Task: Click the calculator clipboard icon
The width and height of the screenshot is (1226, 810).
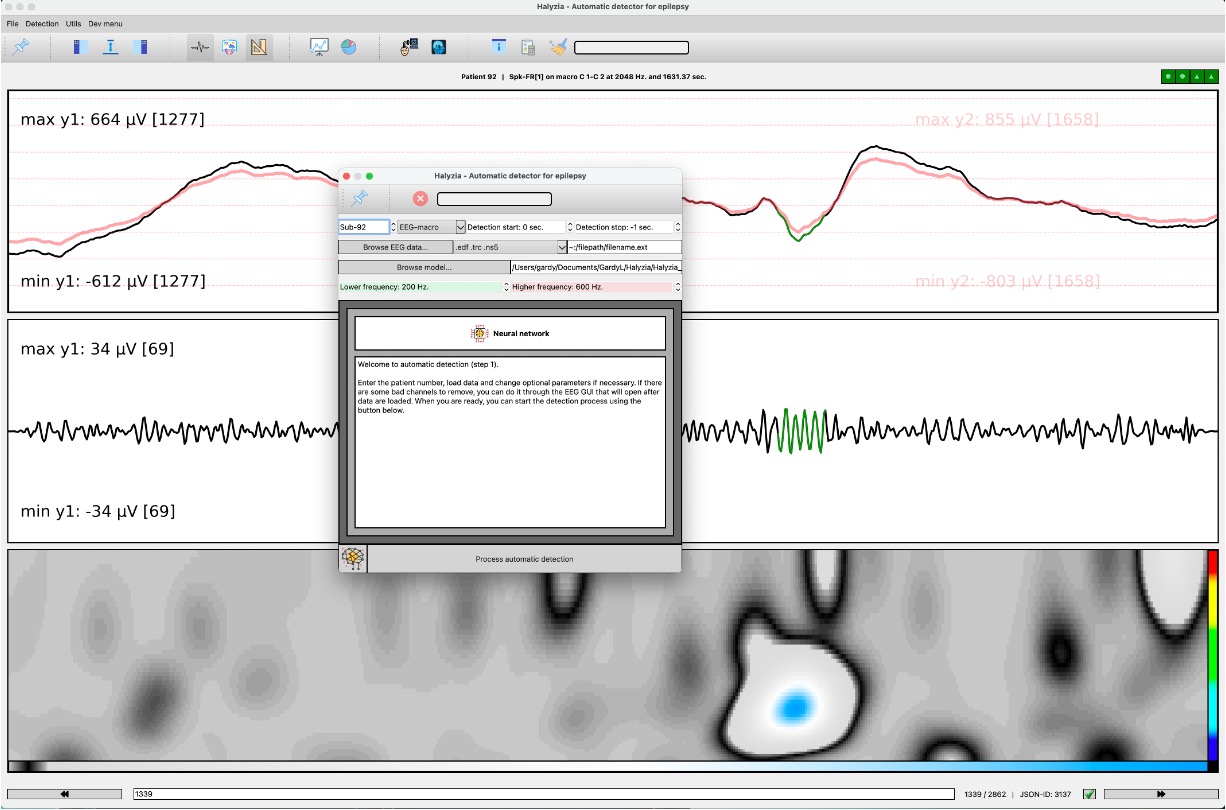Action: click(x=528, y=47)
